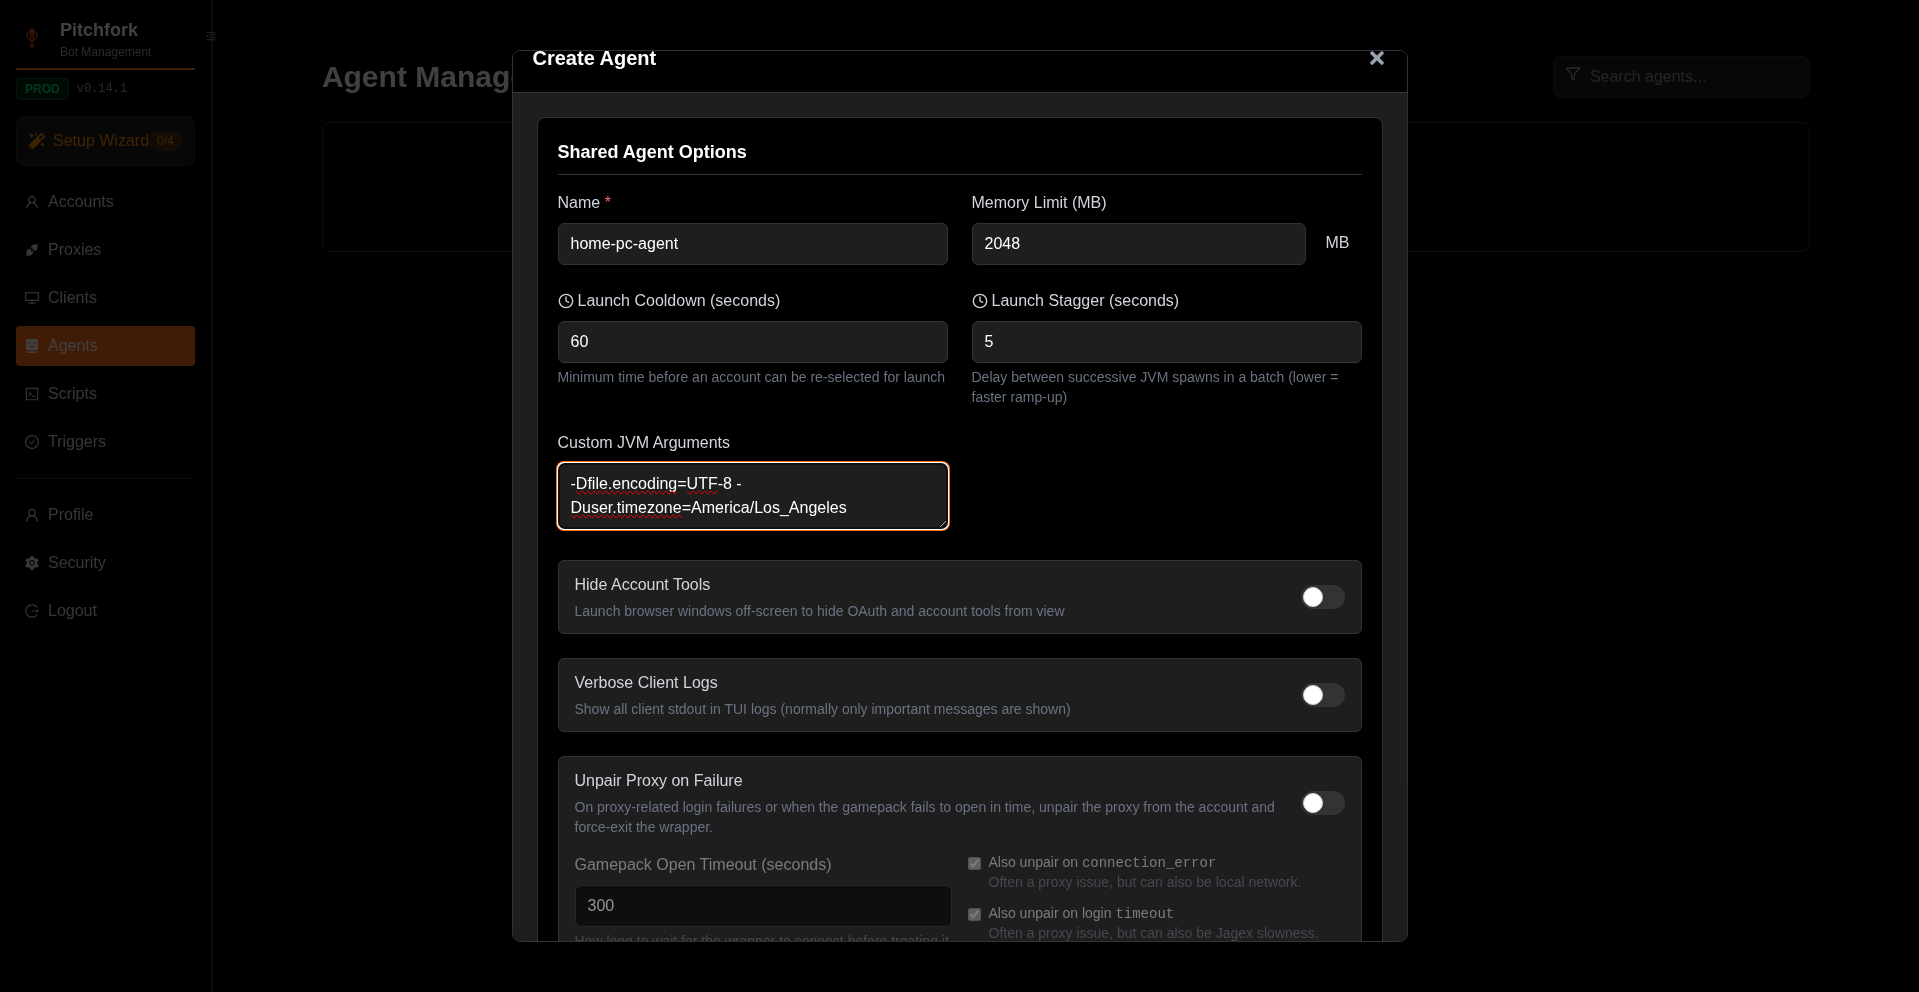1919x992 pixels.
Task: Enable Unpair Proxy on Failure switch
Action: coord(1323,803)
